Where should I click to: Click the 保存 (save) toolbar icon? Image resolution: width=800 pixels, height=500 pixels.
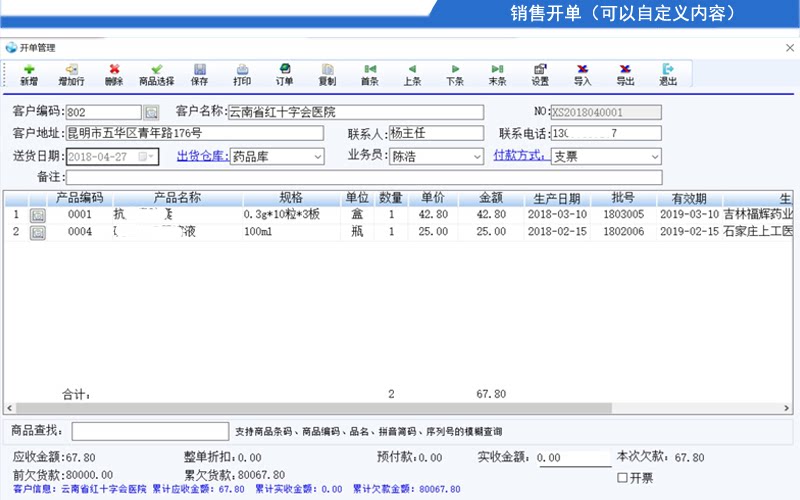click(199, 74)
